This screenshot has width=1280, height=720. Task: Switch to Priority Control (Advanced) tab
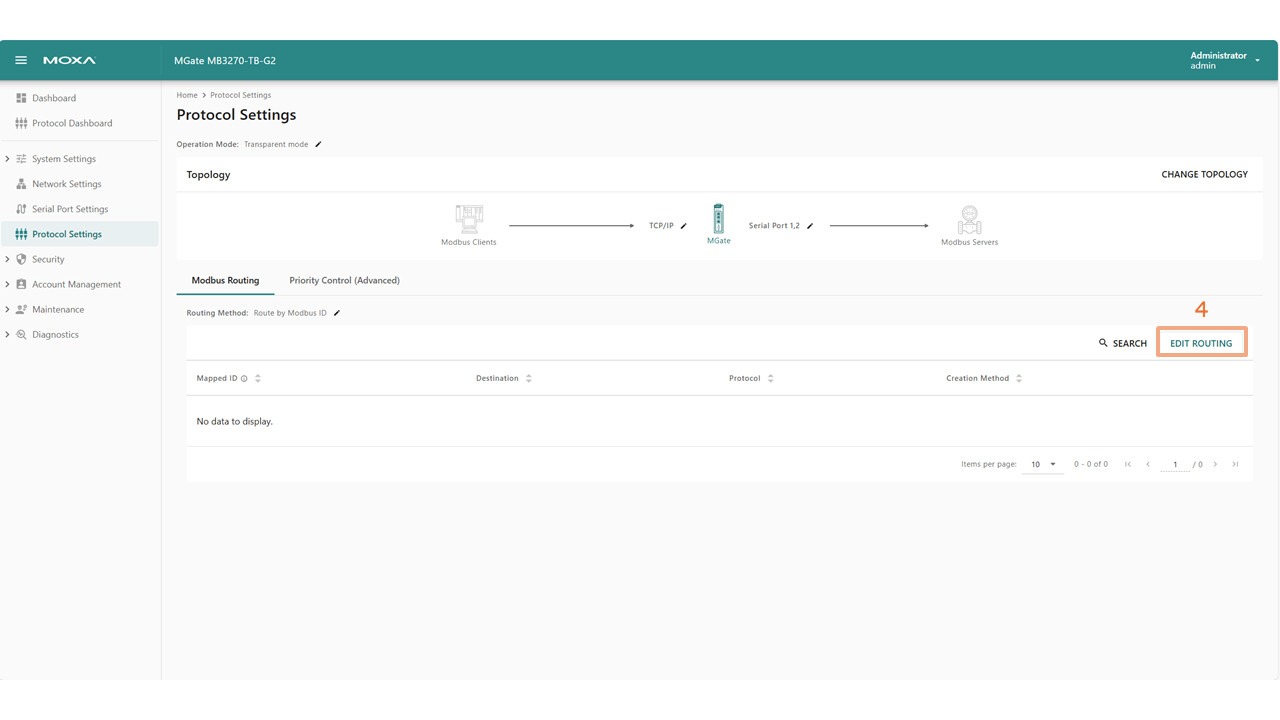[344, 280]
